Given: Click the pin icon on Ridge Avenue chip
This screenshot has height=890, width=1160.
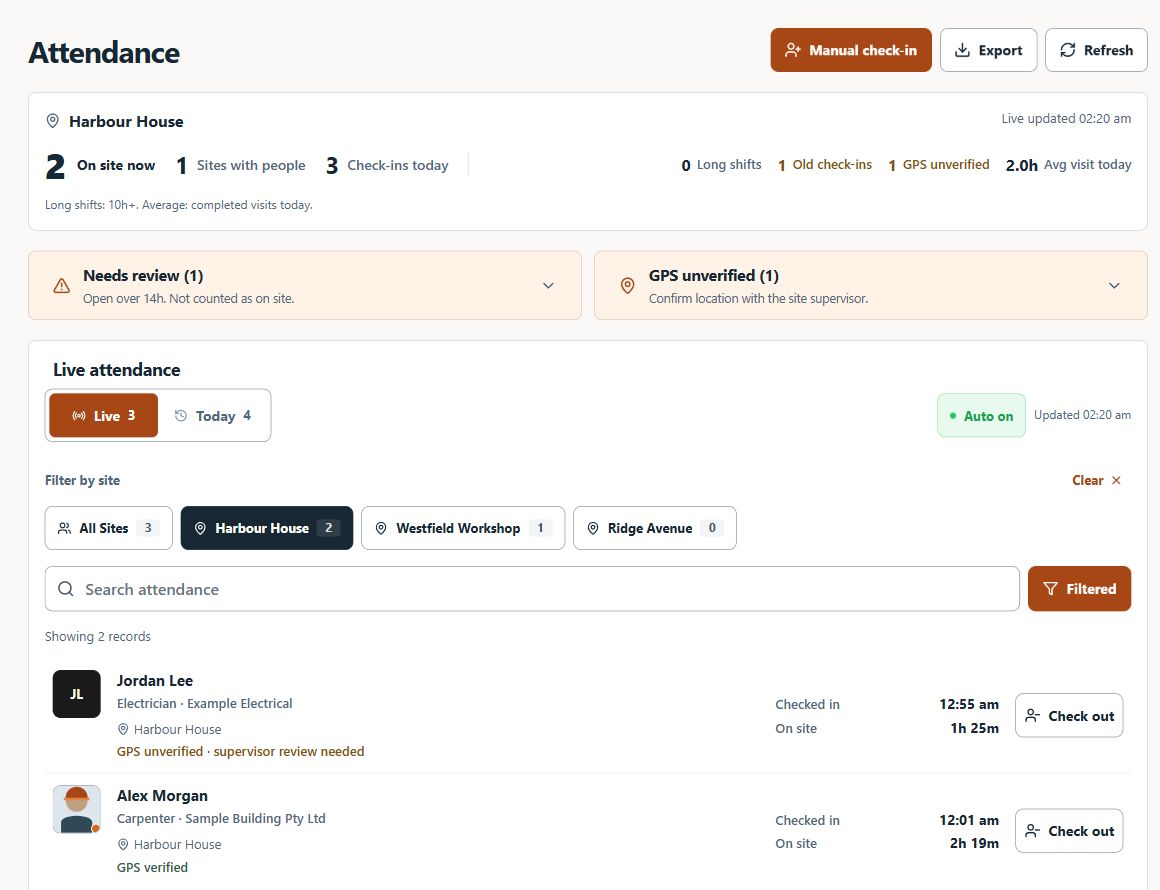Looking at the screenshot, I should (593, 528).
